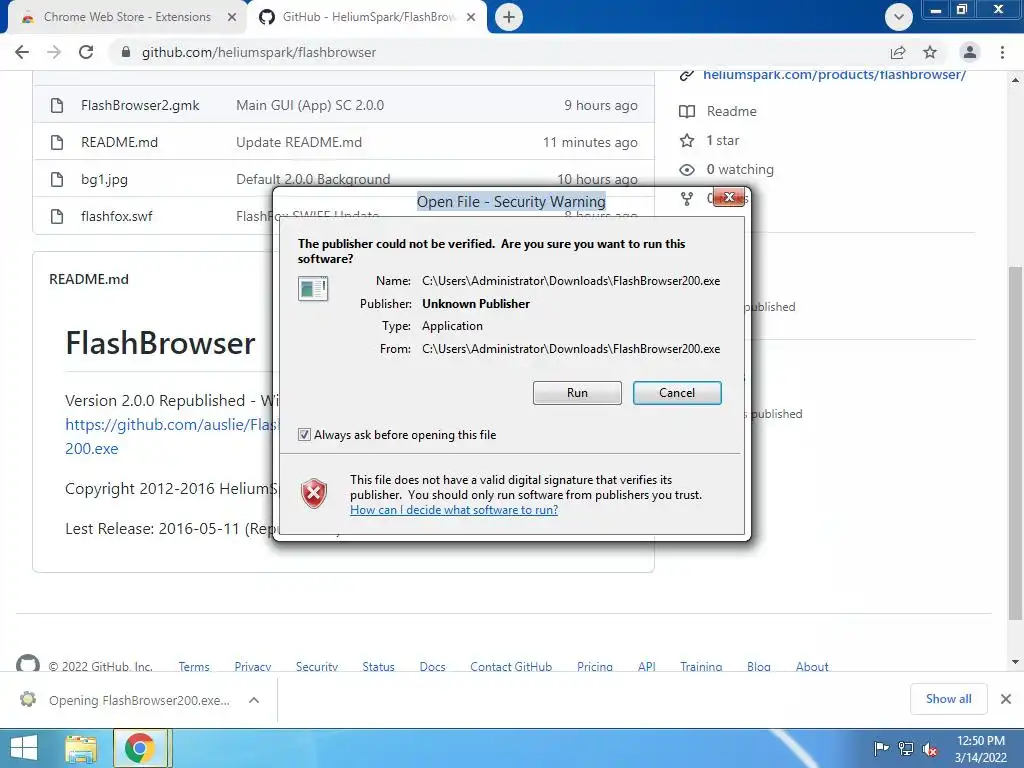Click file icon next to flashfox.swf
This screenshot has width=1024, height=768.
57,216
